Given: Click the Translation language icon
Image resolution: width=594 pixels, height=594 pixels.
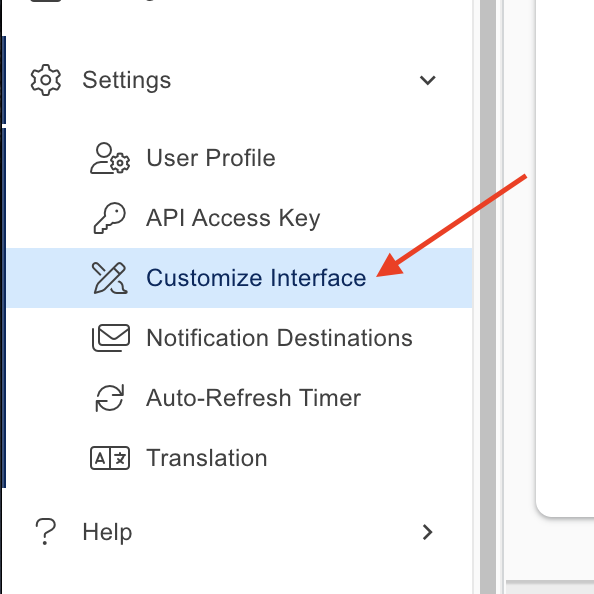Looking at the screenshot, I should click(x=110, y=458).
